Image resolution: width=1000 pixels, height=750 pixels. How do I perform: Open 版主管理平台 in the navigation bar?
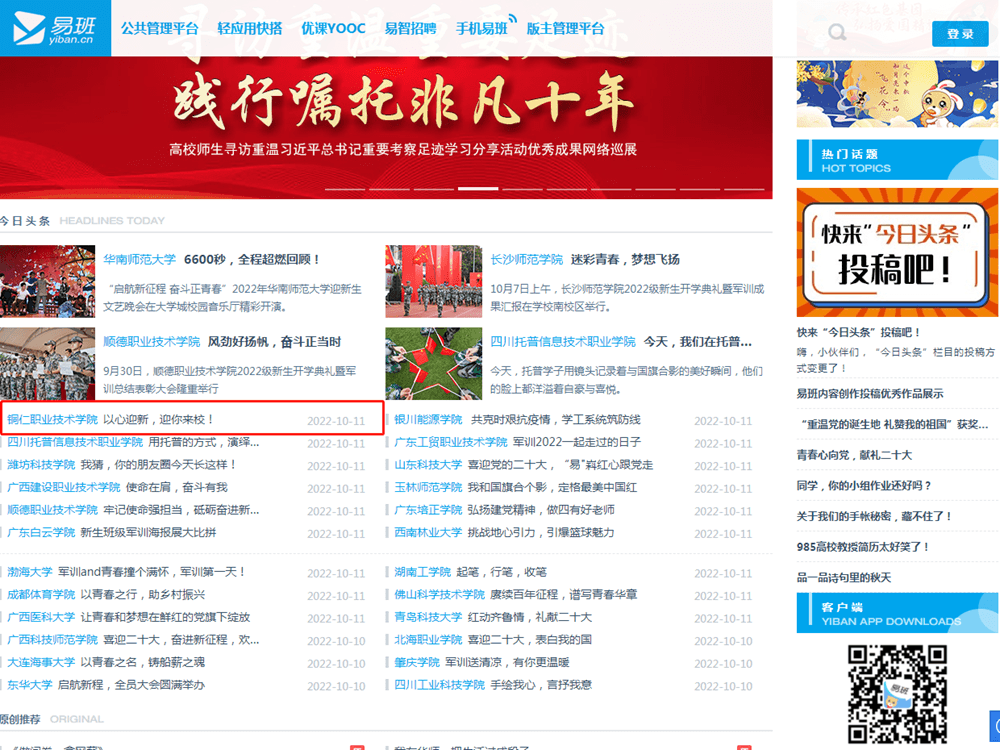click(x=565, y=29)
